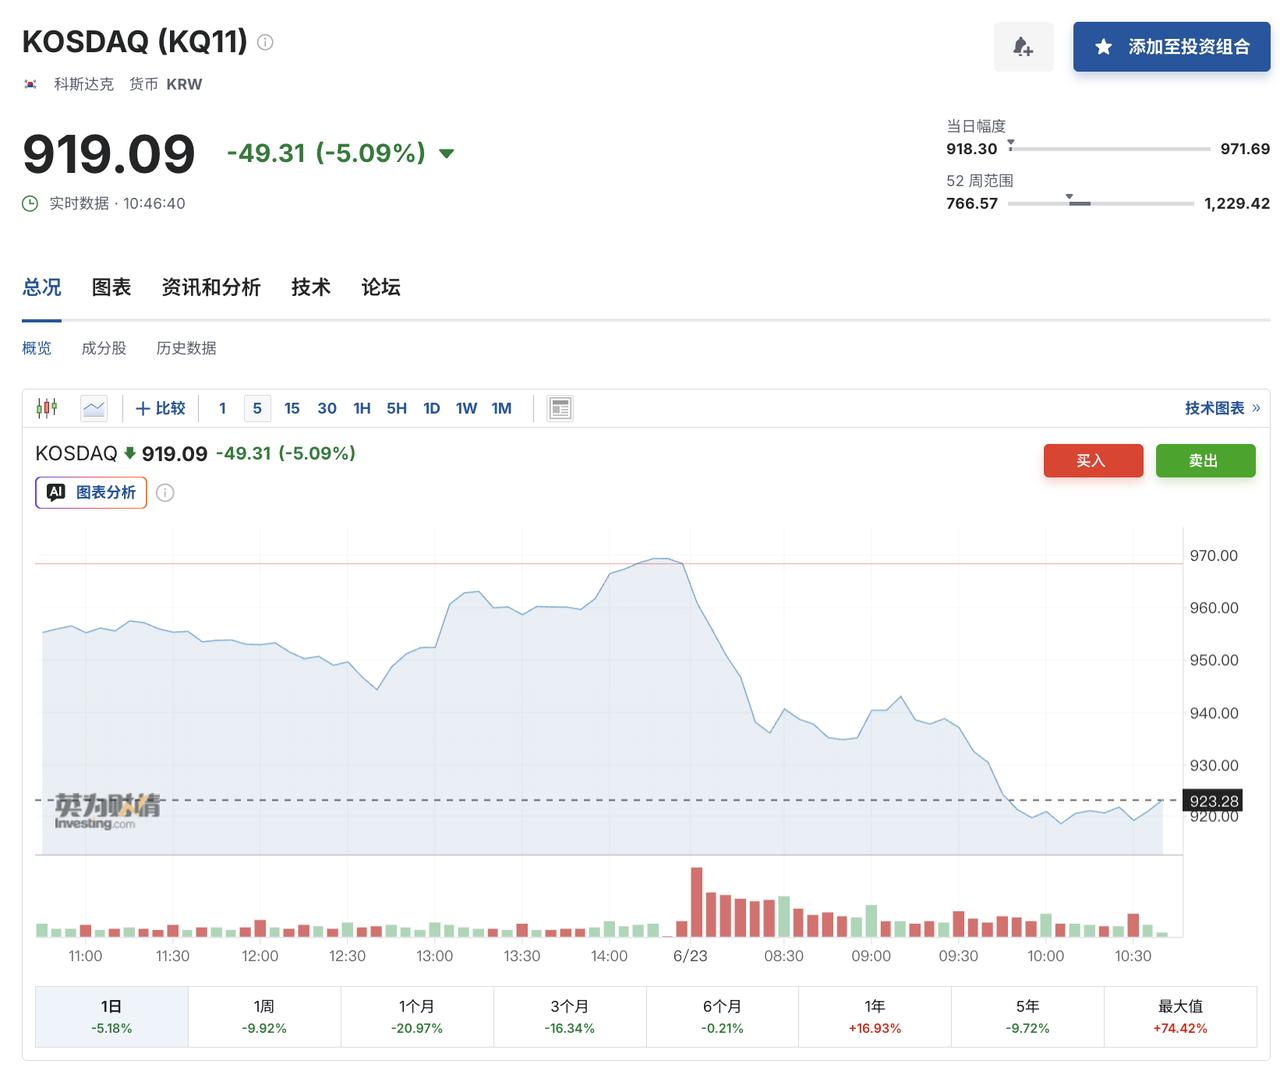Click the 923.28 price label on chart axis
This screenshot has height=1078, width=1280.
[1214, 800]
